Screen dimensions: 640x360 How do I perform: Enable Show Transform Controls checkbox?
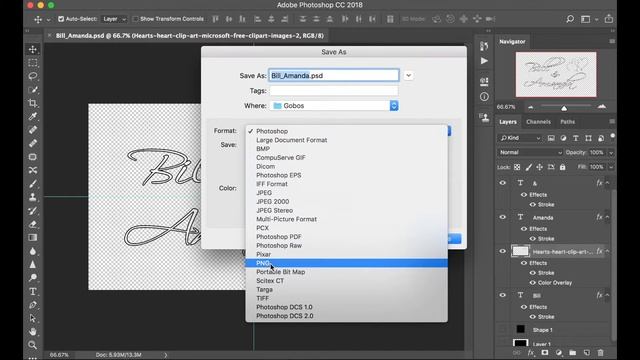[x=135, y=19]
